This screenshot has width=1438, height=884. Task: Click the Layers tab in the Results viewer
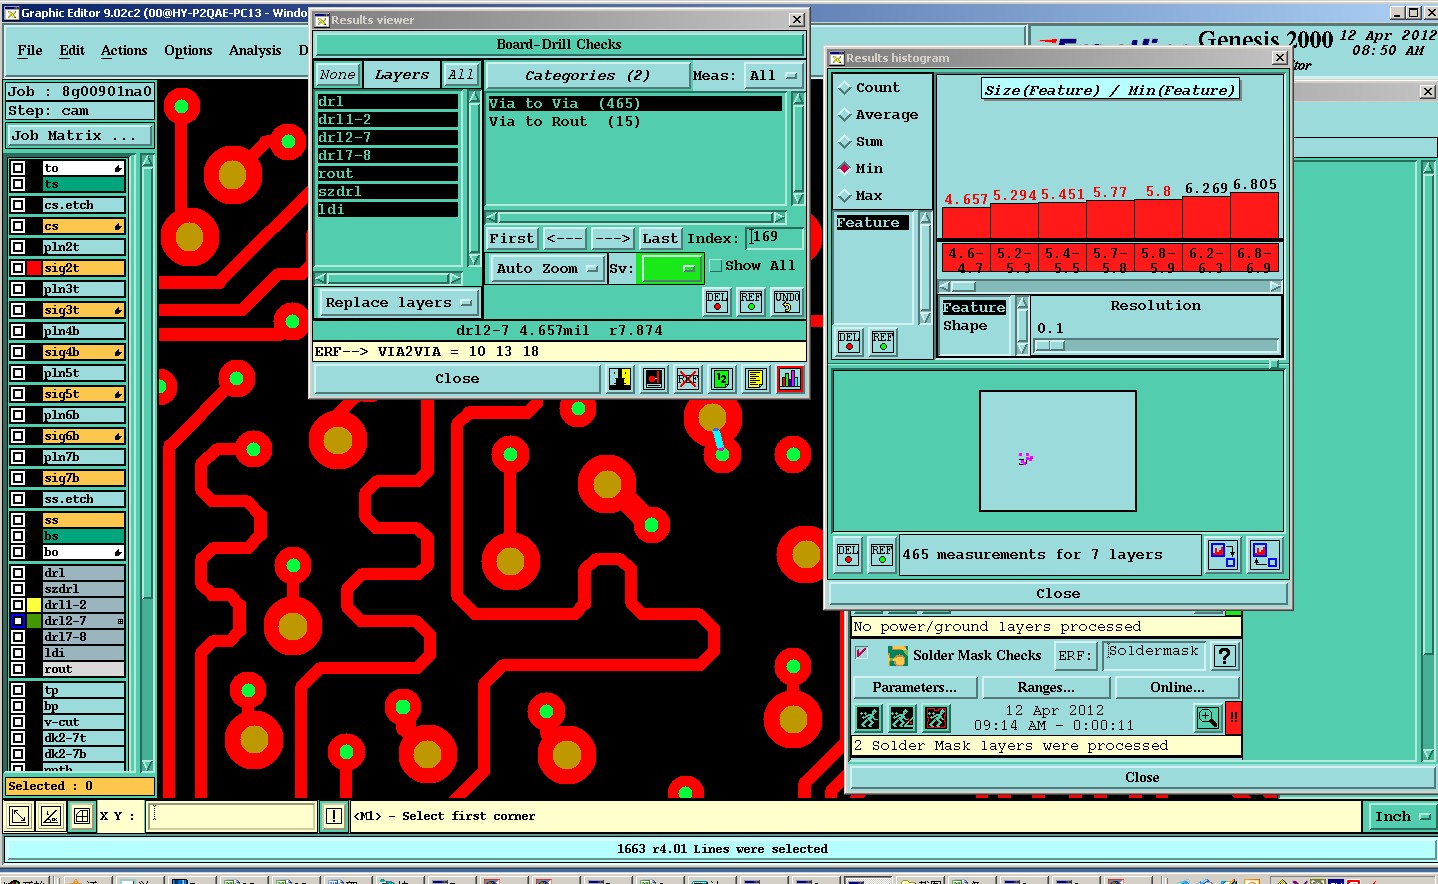401,75
